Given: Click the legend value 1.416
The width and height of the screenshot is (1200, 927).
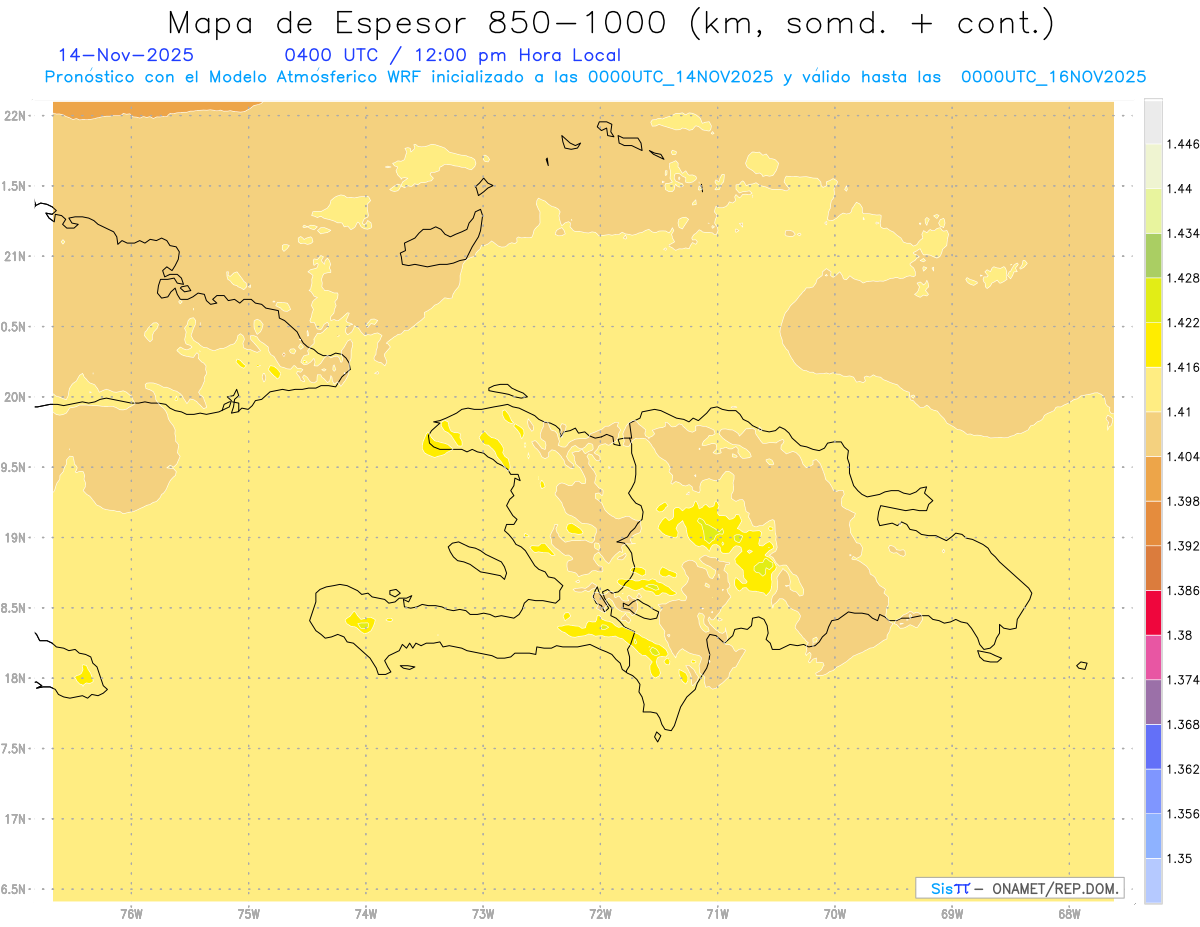Looking at the screenshot, I should [1183, 367].
